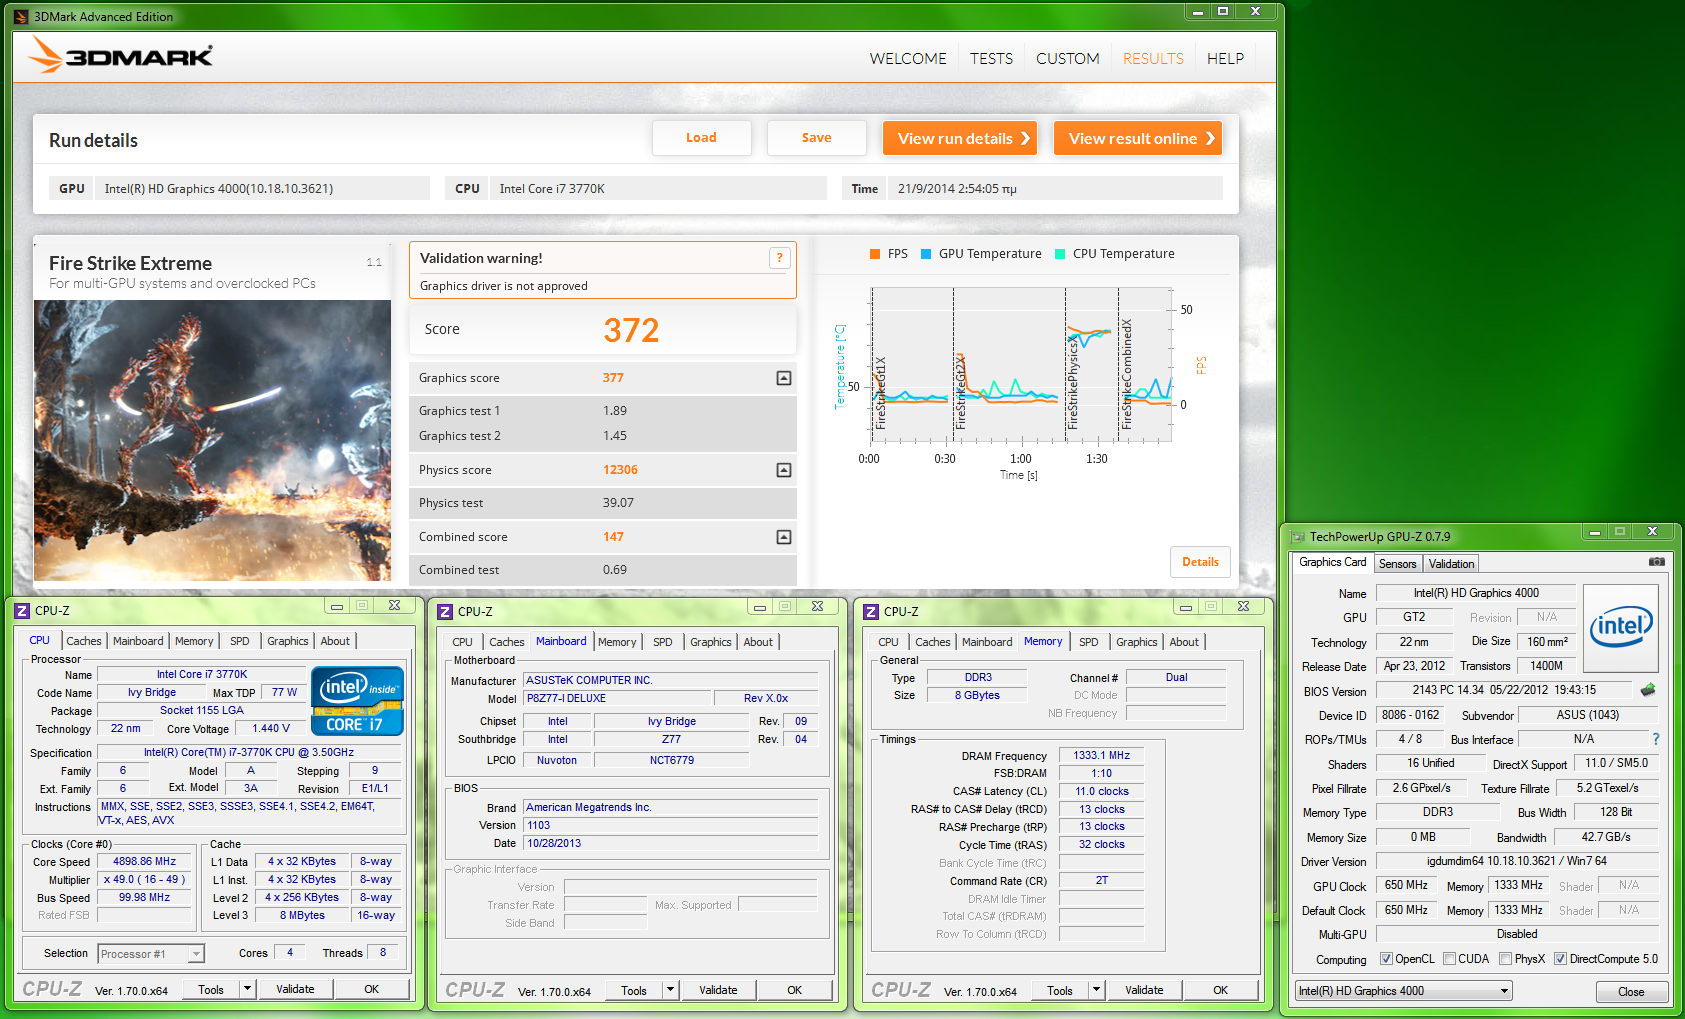Click Validate in CPU-Z processor window
The height and width of the screenshot is (1019, 1685).
(x=295, y=989)
